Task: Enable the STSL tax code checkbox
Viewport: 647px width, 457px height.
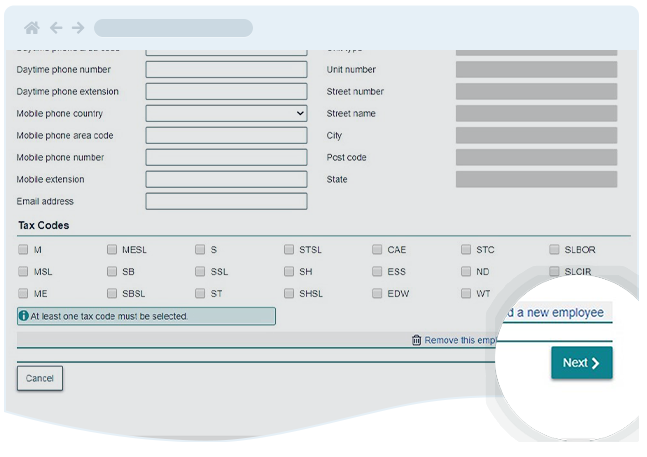Action: 289,250
